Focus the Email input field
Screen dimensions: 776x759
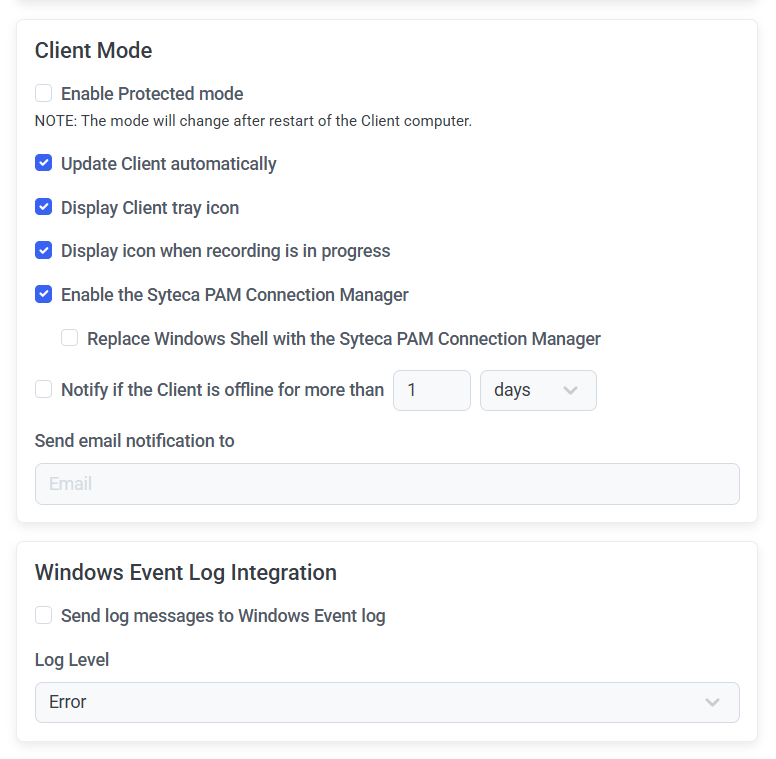[x=387, y=484]
